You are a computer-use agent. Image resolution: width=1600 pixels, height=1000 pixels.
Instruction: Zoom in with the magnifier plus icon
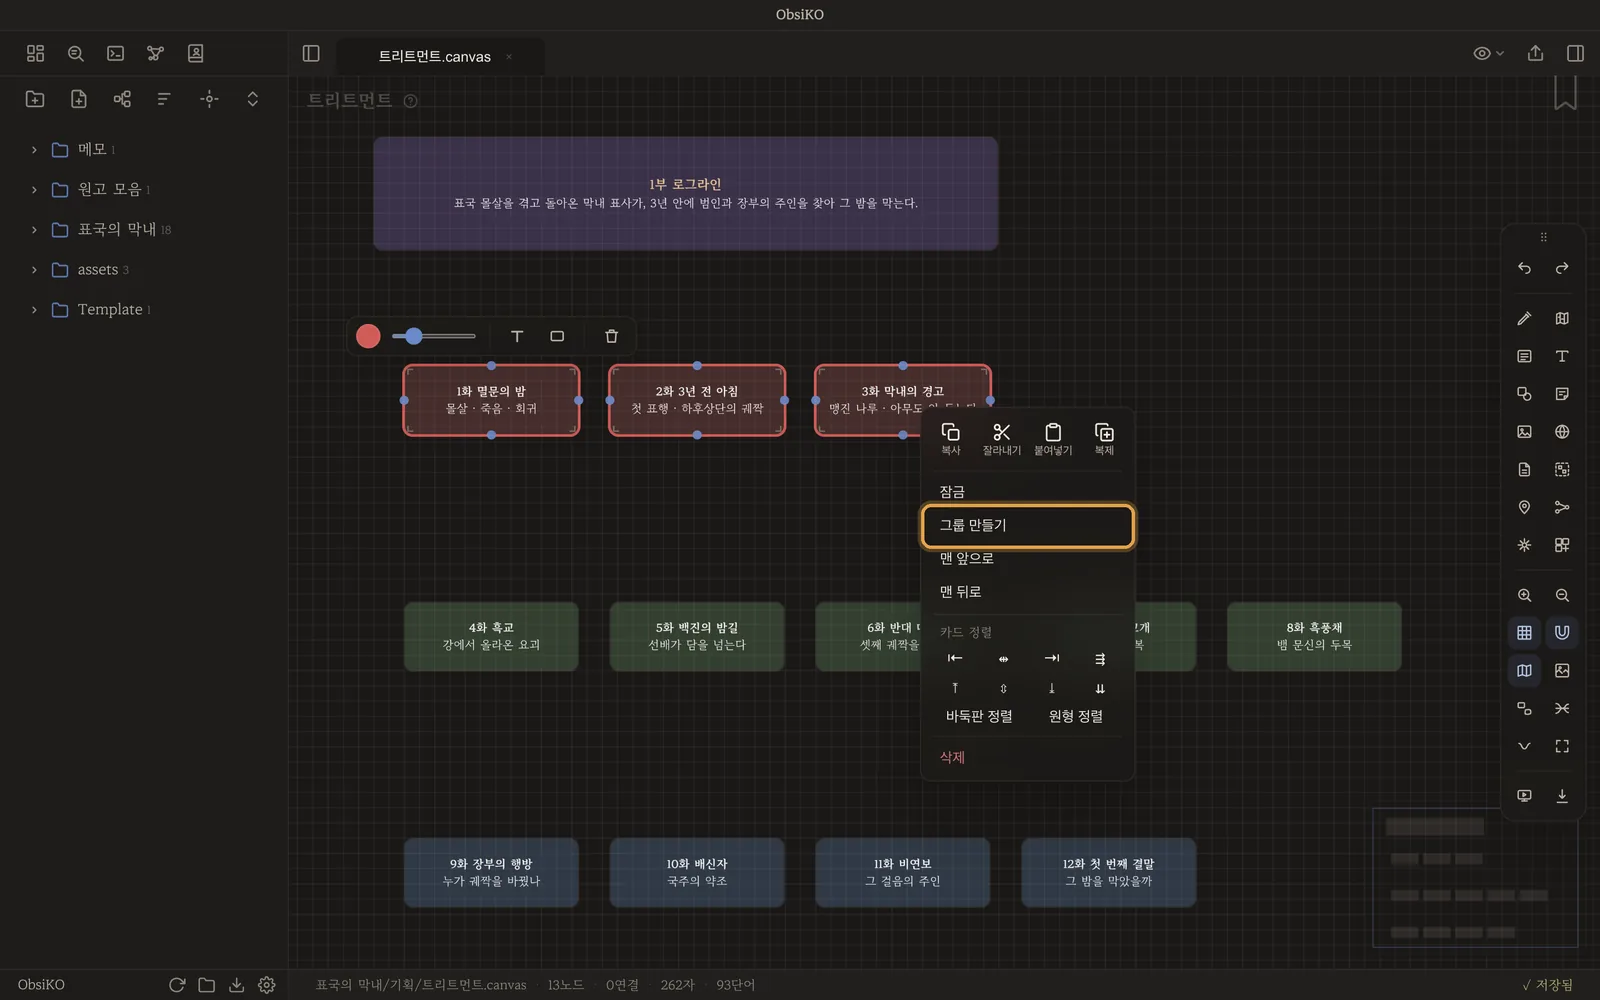(1524, 595)
